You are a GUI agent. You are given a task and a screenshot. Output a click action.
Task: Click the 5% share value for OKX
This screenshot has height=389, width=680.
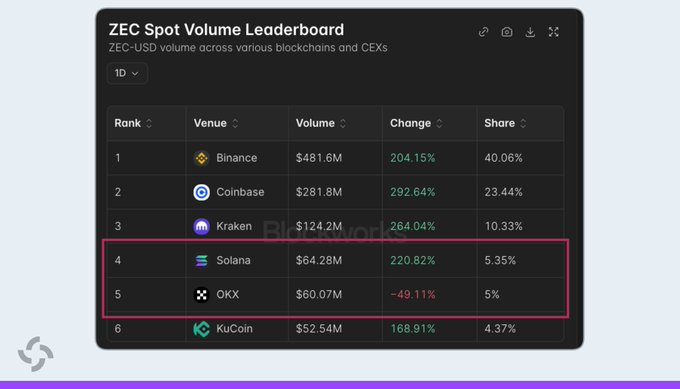click(492, 295)
